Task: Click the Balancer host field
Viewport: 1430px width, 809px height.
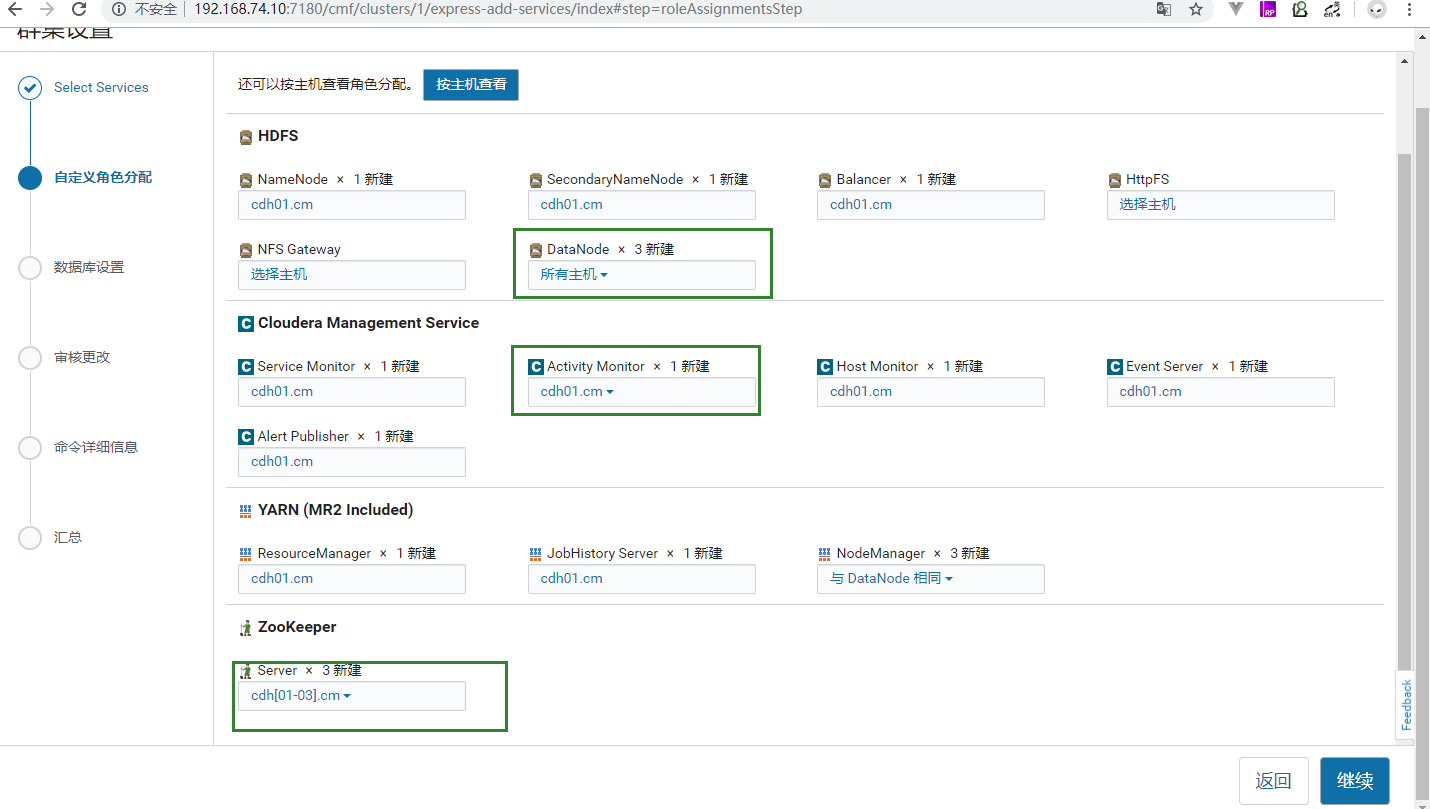Action: pyautogui.click(x=931, y=205)
